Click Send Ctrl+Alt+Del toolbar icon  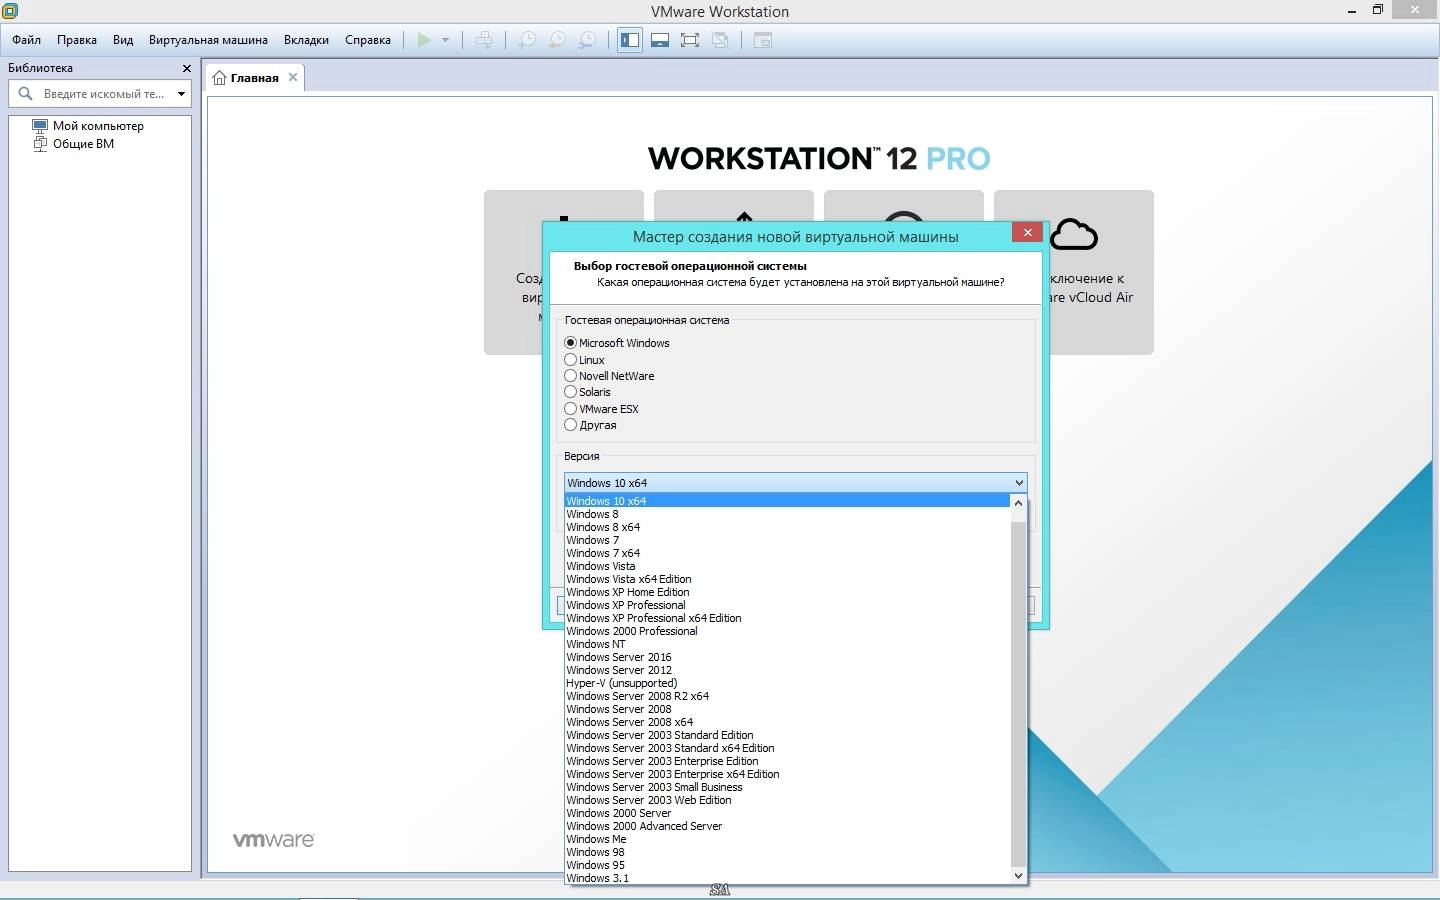(484, 40)
